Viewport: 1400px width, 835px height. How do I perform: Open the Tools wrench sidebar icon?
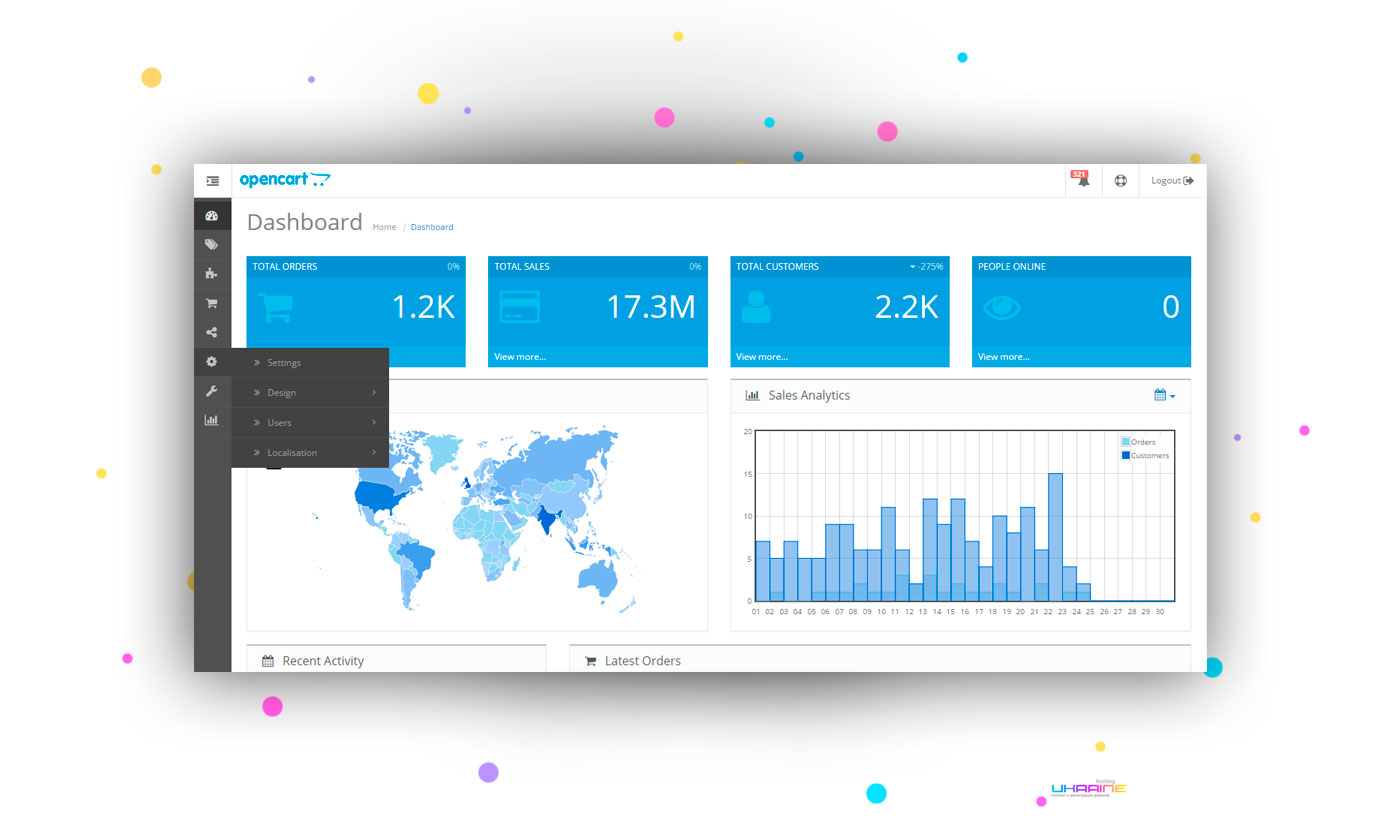click(x=211, y=391)
